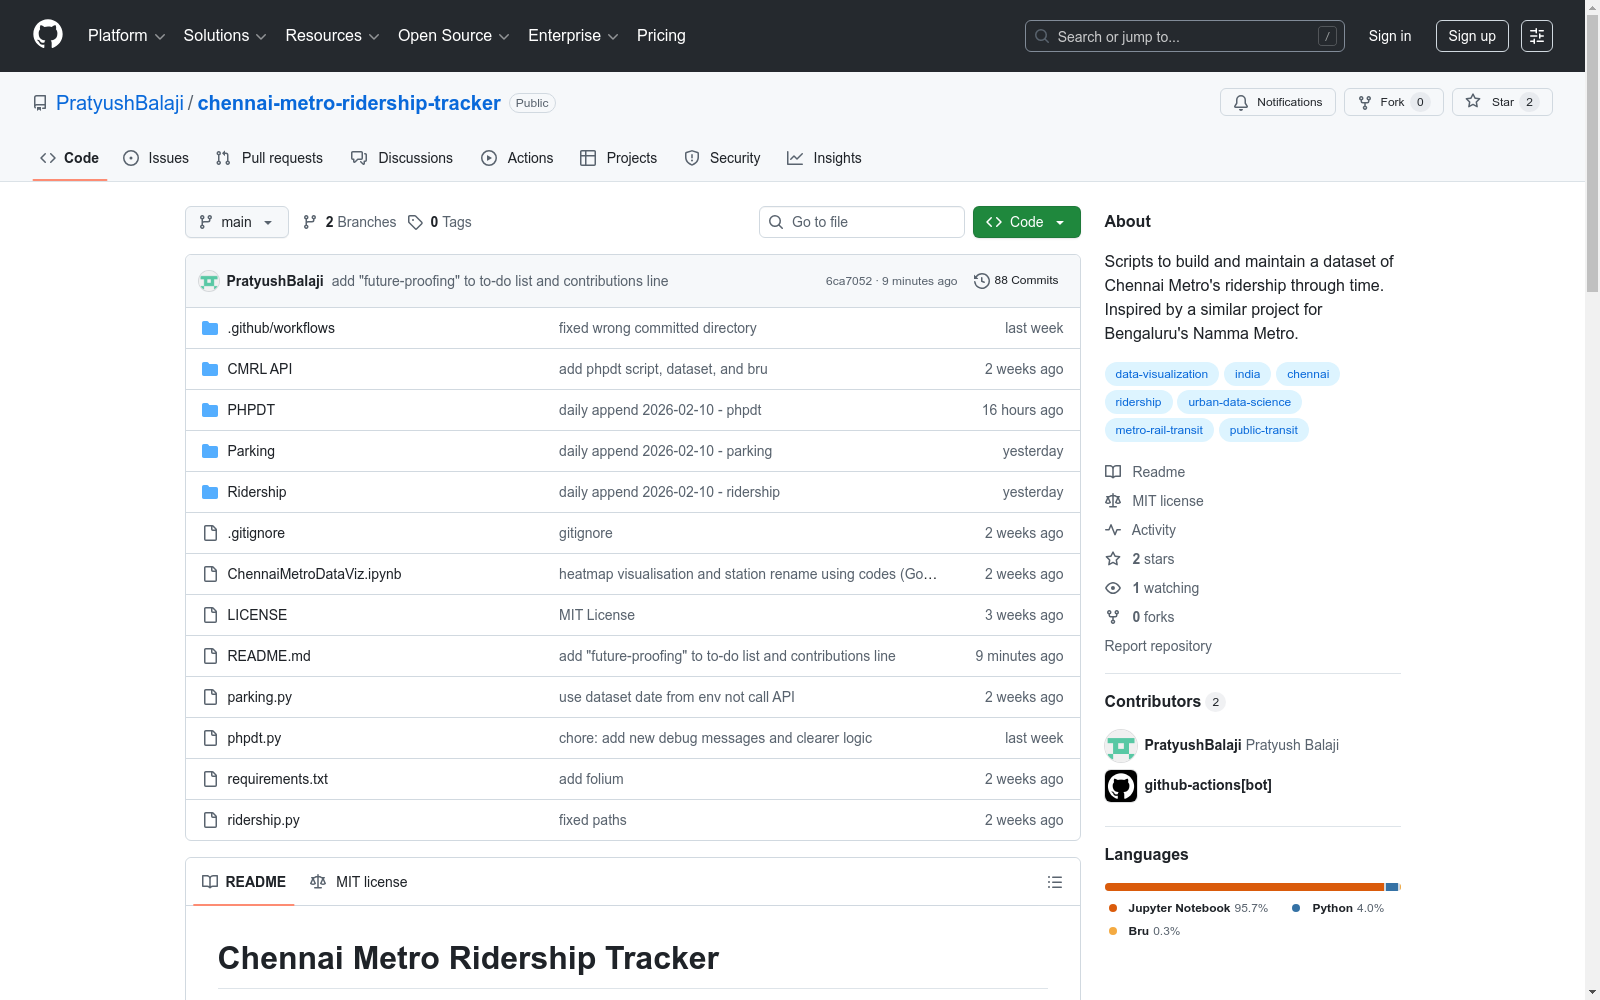Image resolution: width=1600 pixels, height=1000 pixels.
Task: Click the Python language color dot
Action: (1296, 908)
